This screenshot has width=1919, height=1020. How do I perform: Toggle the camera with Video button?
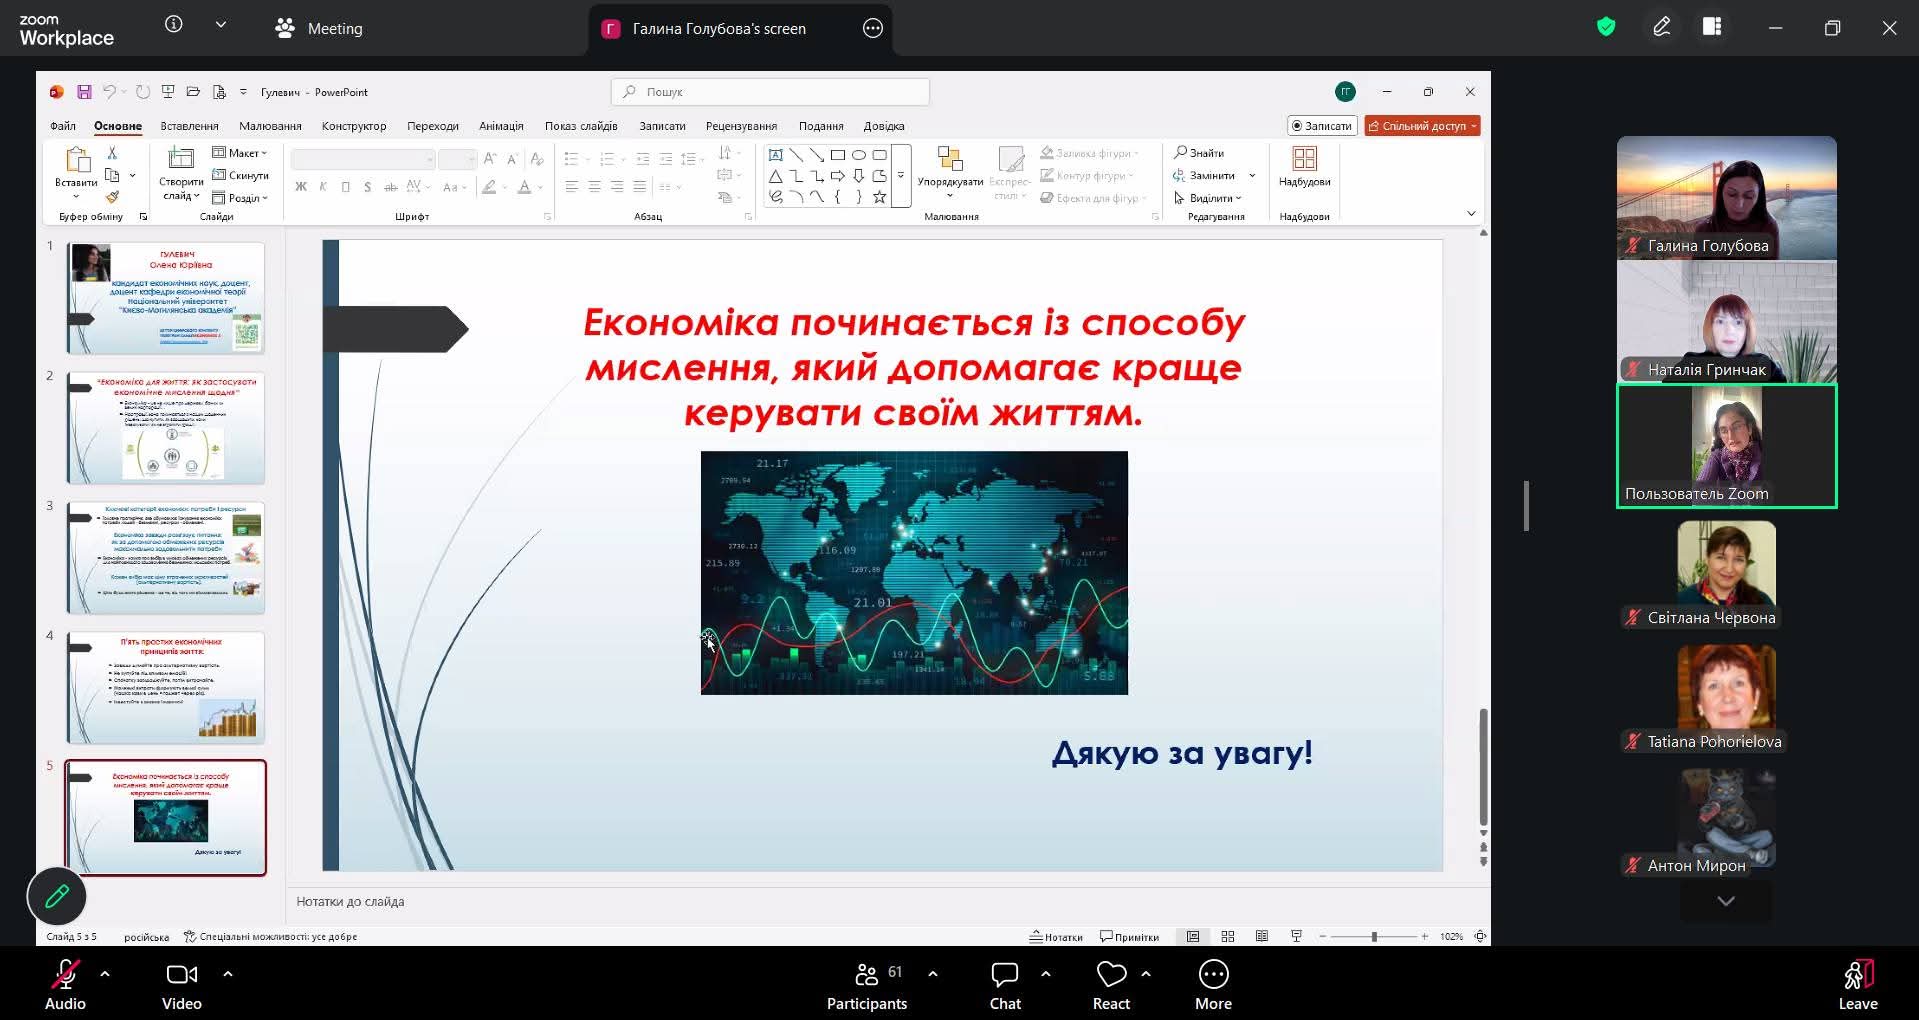(181, 986)
